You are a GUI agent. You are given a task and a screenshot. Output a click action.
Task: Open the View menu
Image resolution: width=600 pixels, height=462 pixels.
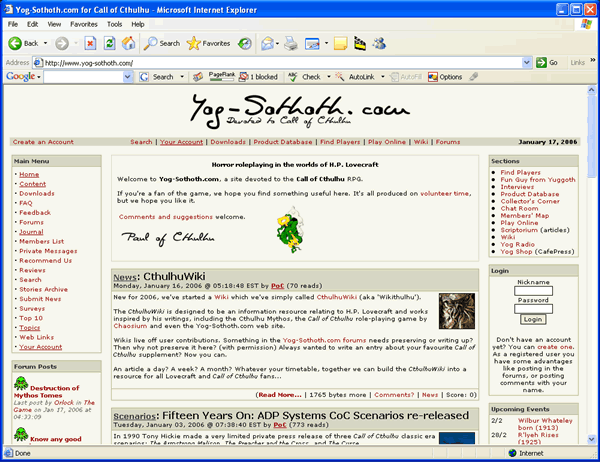pos(54,24)
